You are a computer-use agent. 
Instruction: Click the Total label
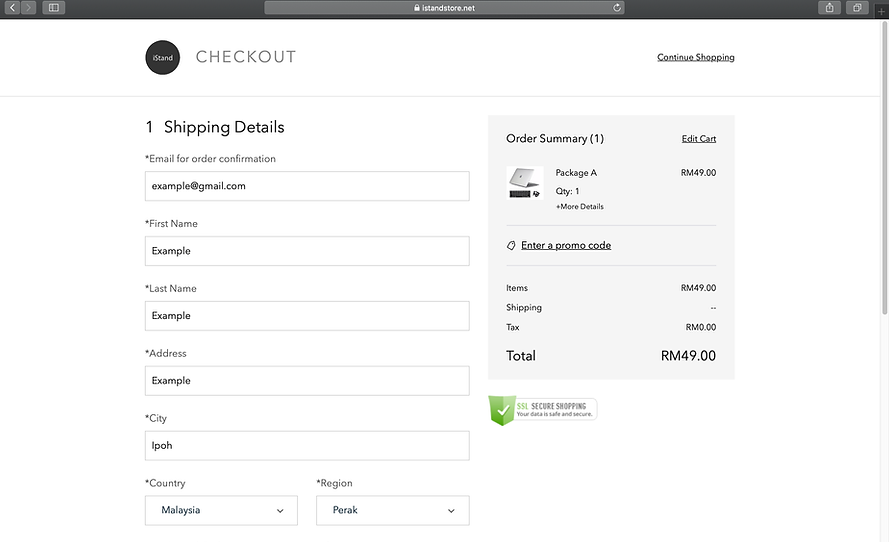point(520,356)
